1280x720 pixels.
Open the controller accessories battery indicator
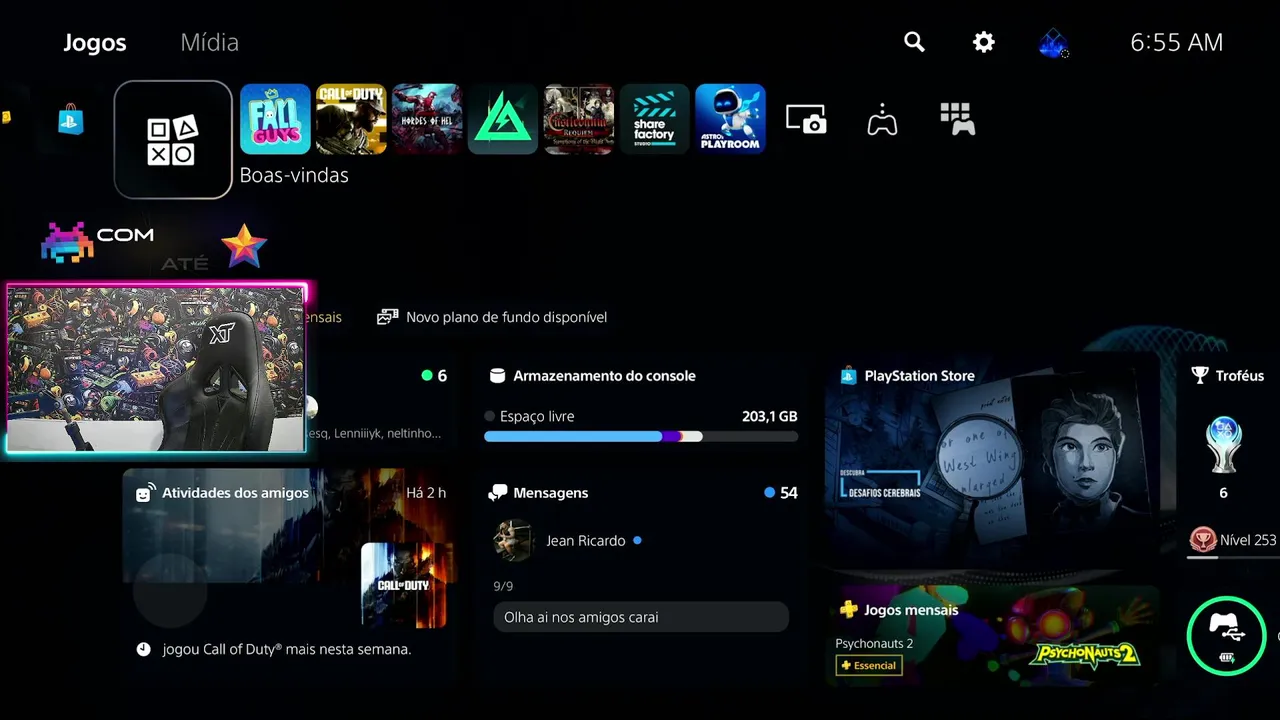(x=1226, y=635)
